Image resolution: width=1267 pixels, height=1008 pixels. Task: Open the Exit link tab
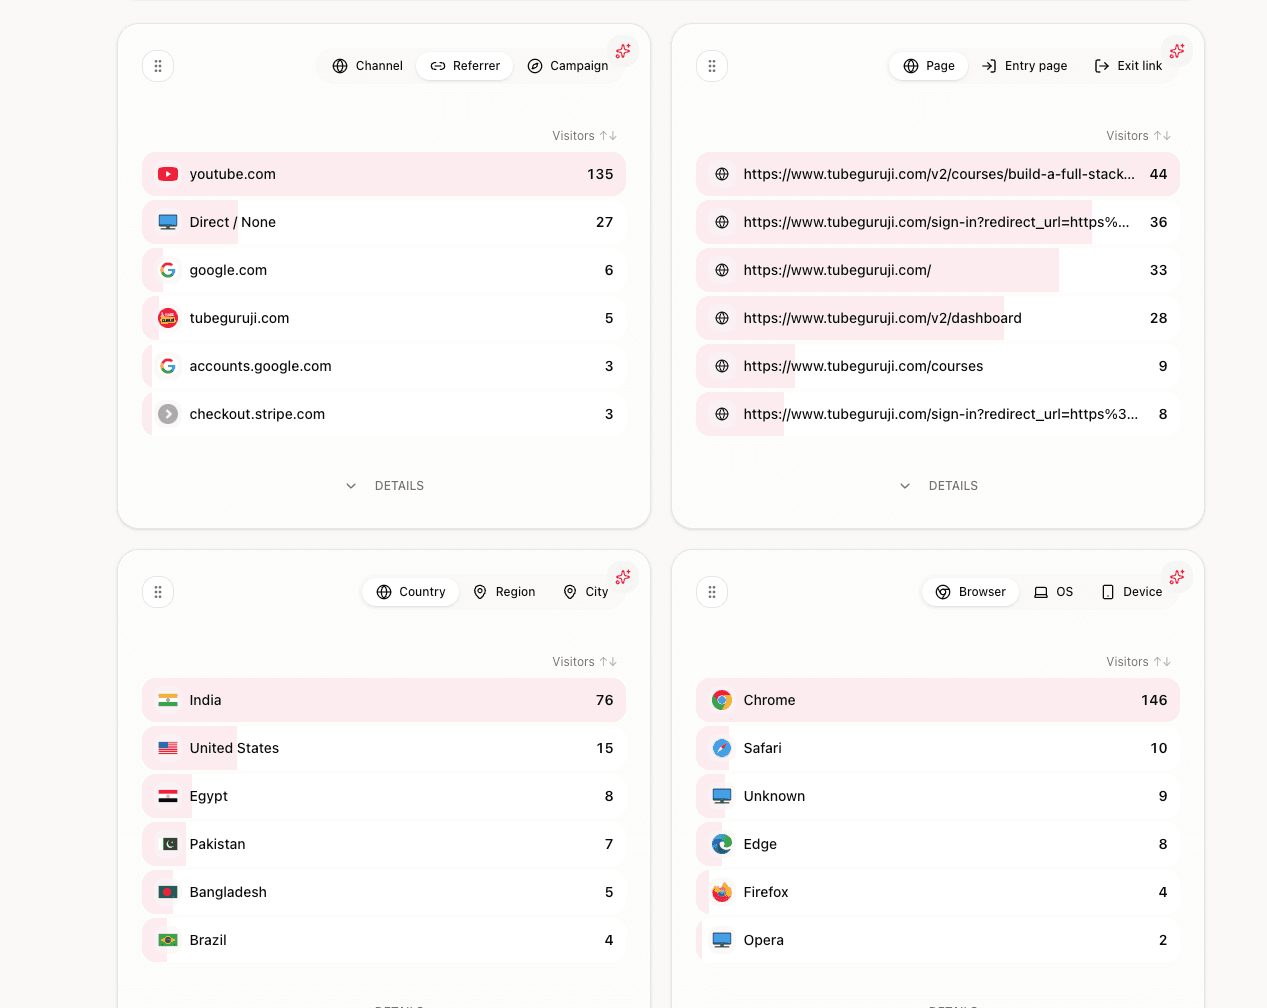(1128, 66)
